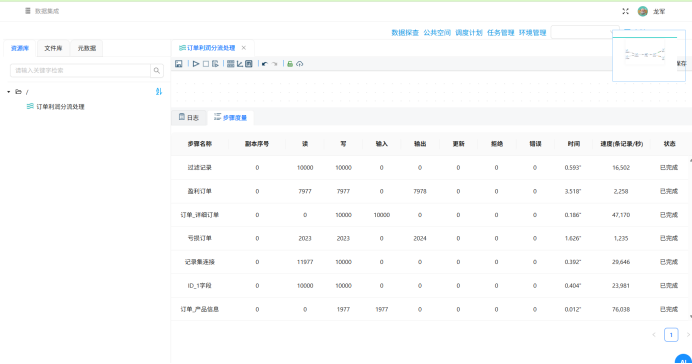The image size is (692, 364).
Task: Run the flow with the play icon
Action: click(196, 64)
